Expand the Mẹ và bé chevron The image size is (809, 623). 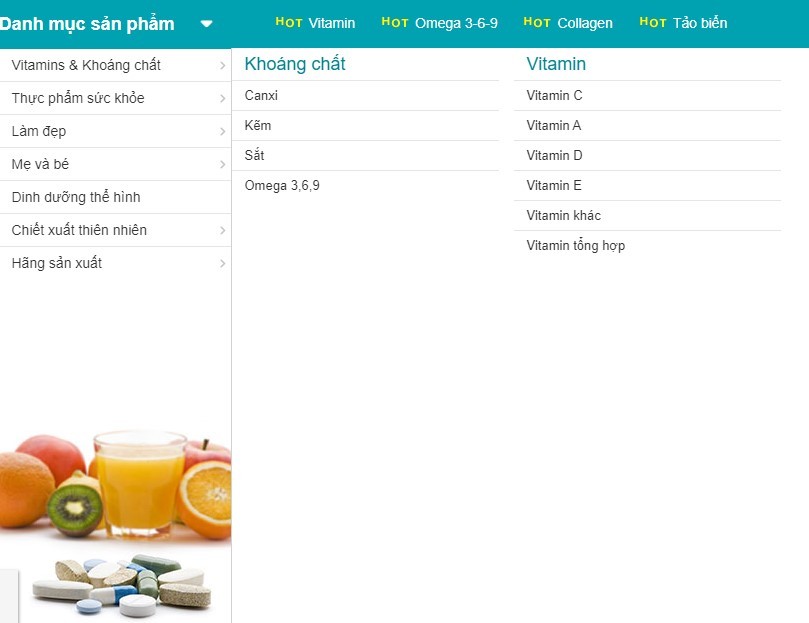[x=222, y=165]
